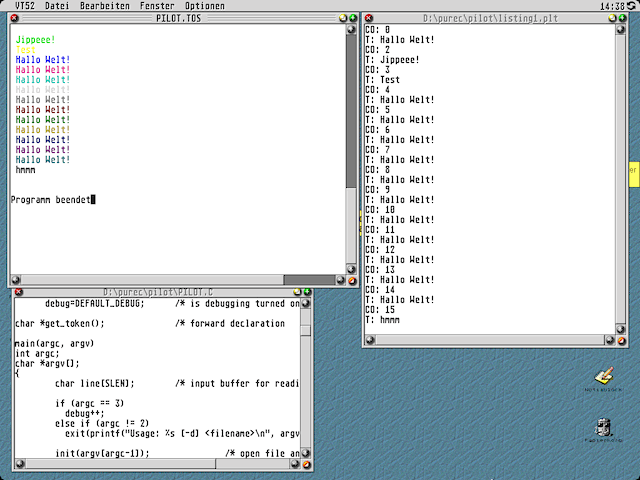Click scroll-up arrow in listing1.plt window

tap(620, 30)
